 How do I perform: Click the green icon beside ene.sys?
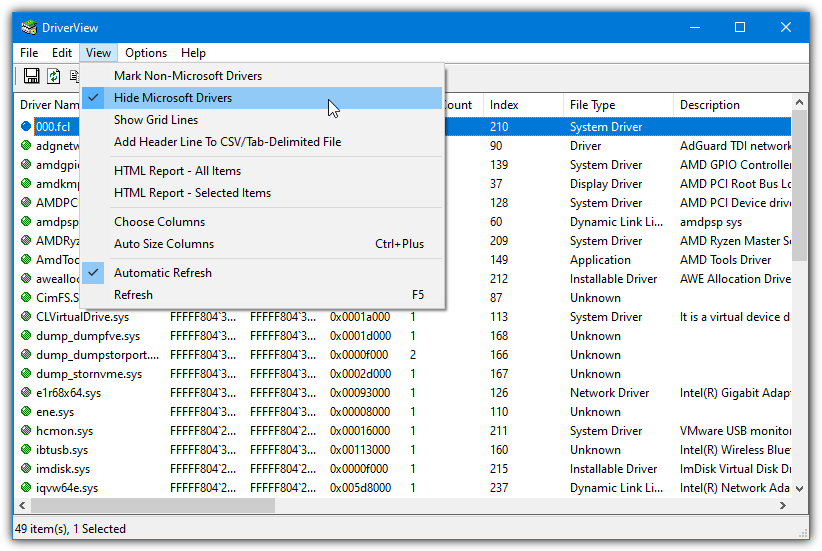pos(26,412)
